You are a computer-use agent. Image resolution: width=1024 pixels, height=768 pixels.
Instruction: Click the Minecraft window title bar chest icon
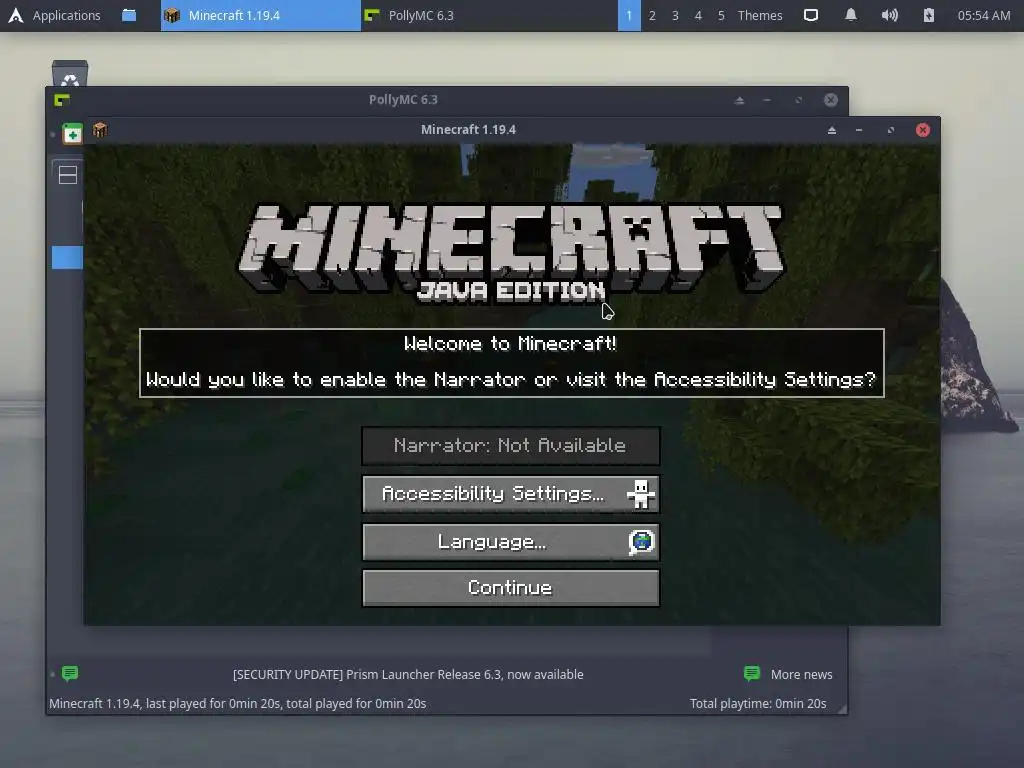tap(100, 130)
